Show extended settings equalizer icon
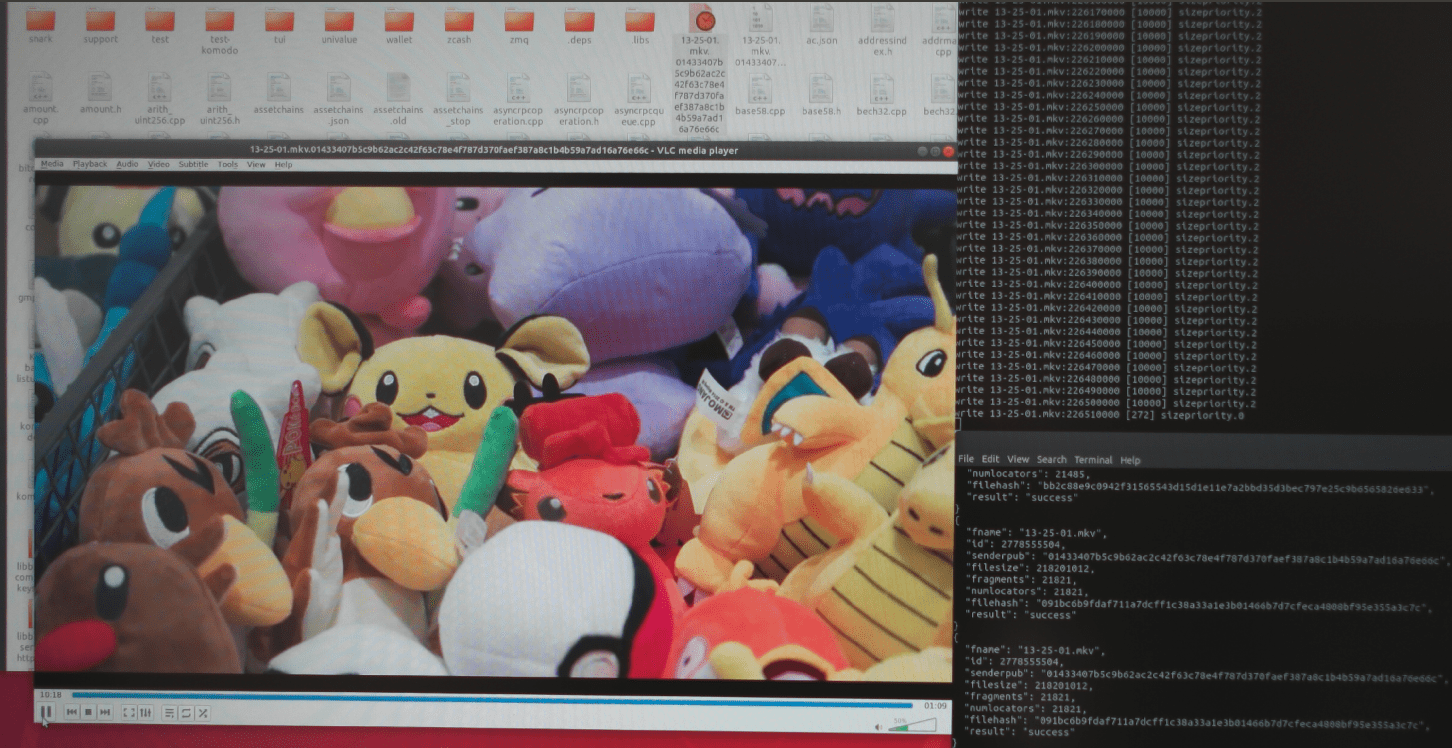The width and height of the screenshot is (1452, 748). pyautogui.click(x=146, y=712)
